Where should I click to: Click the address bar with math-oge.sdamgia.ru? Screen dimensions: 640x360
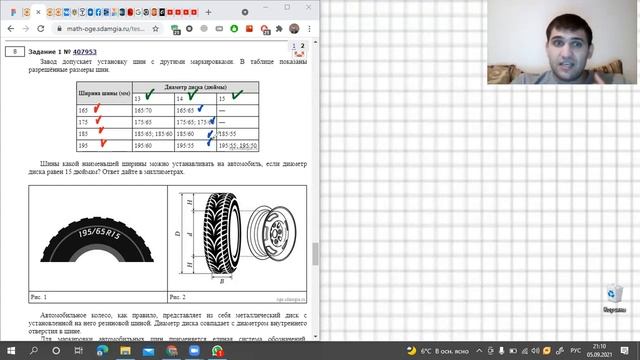click(x=105, y=29)
